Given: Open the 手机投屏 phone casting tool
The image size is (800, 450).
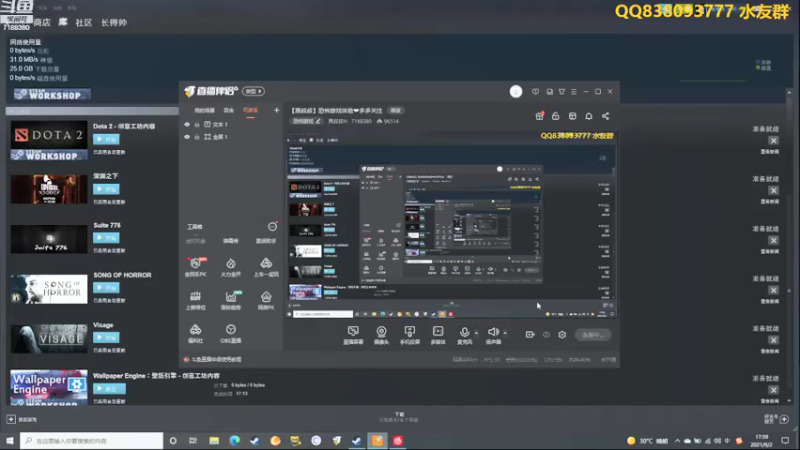Looking at the screenshot, I should coord(410,335).
